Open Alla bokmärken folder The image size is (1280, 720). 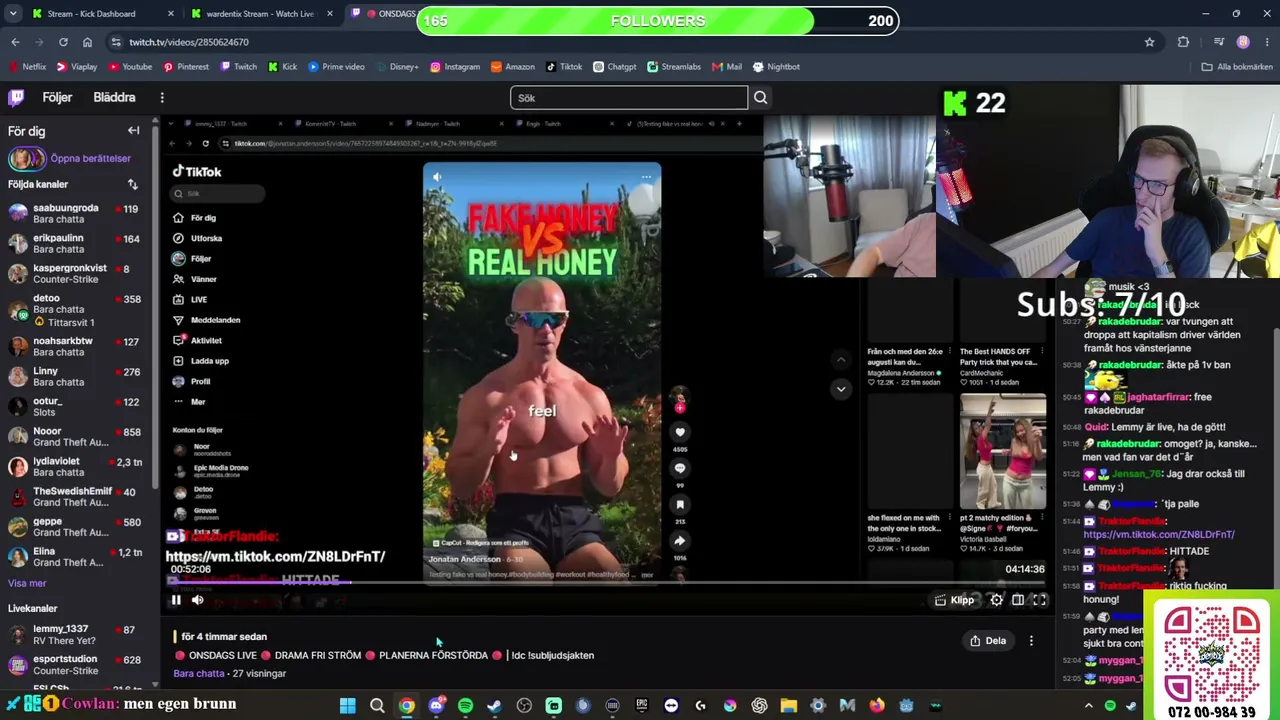click(1237, 67)
